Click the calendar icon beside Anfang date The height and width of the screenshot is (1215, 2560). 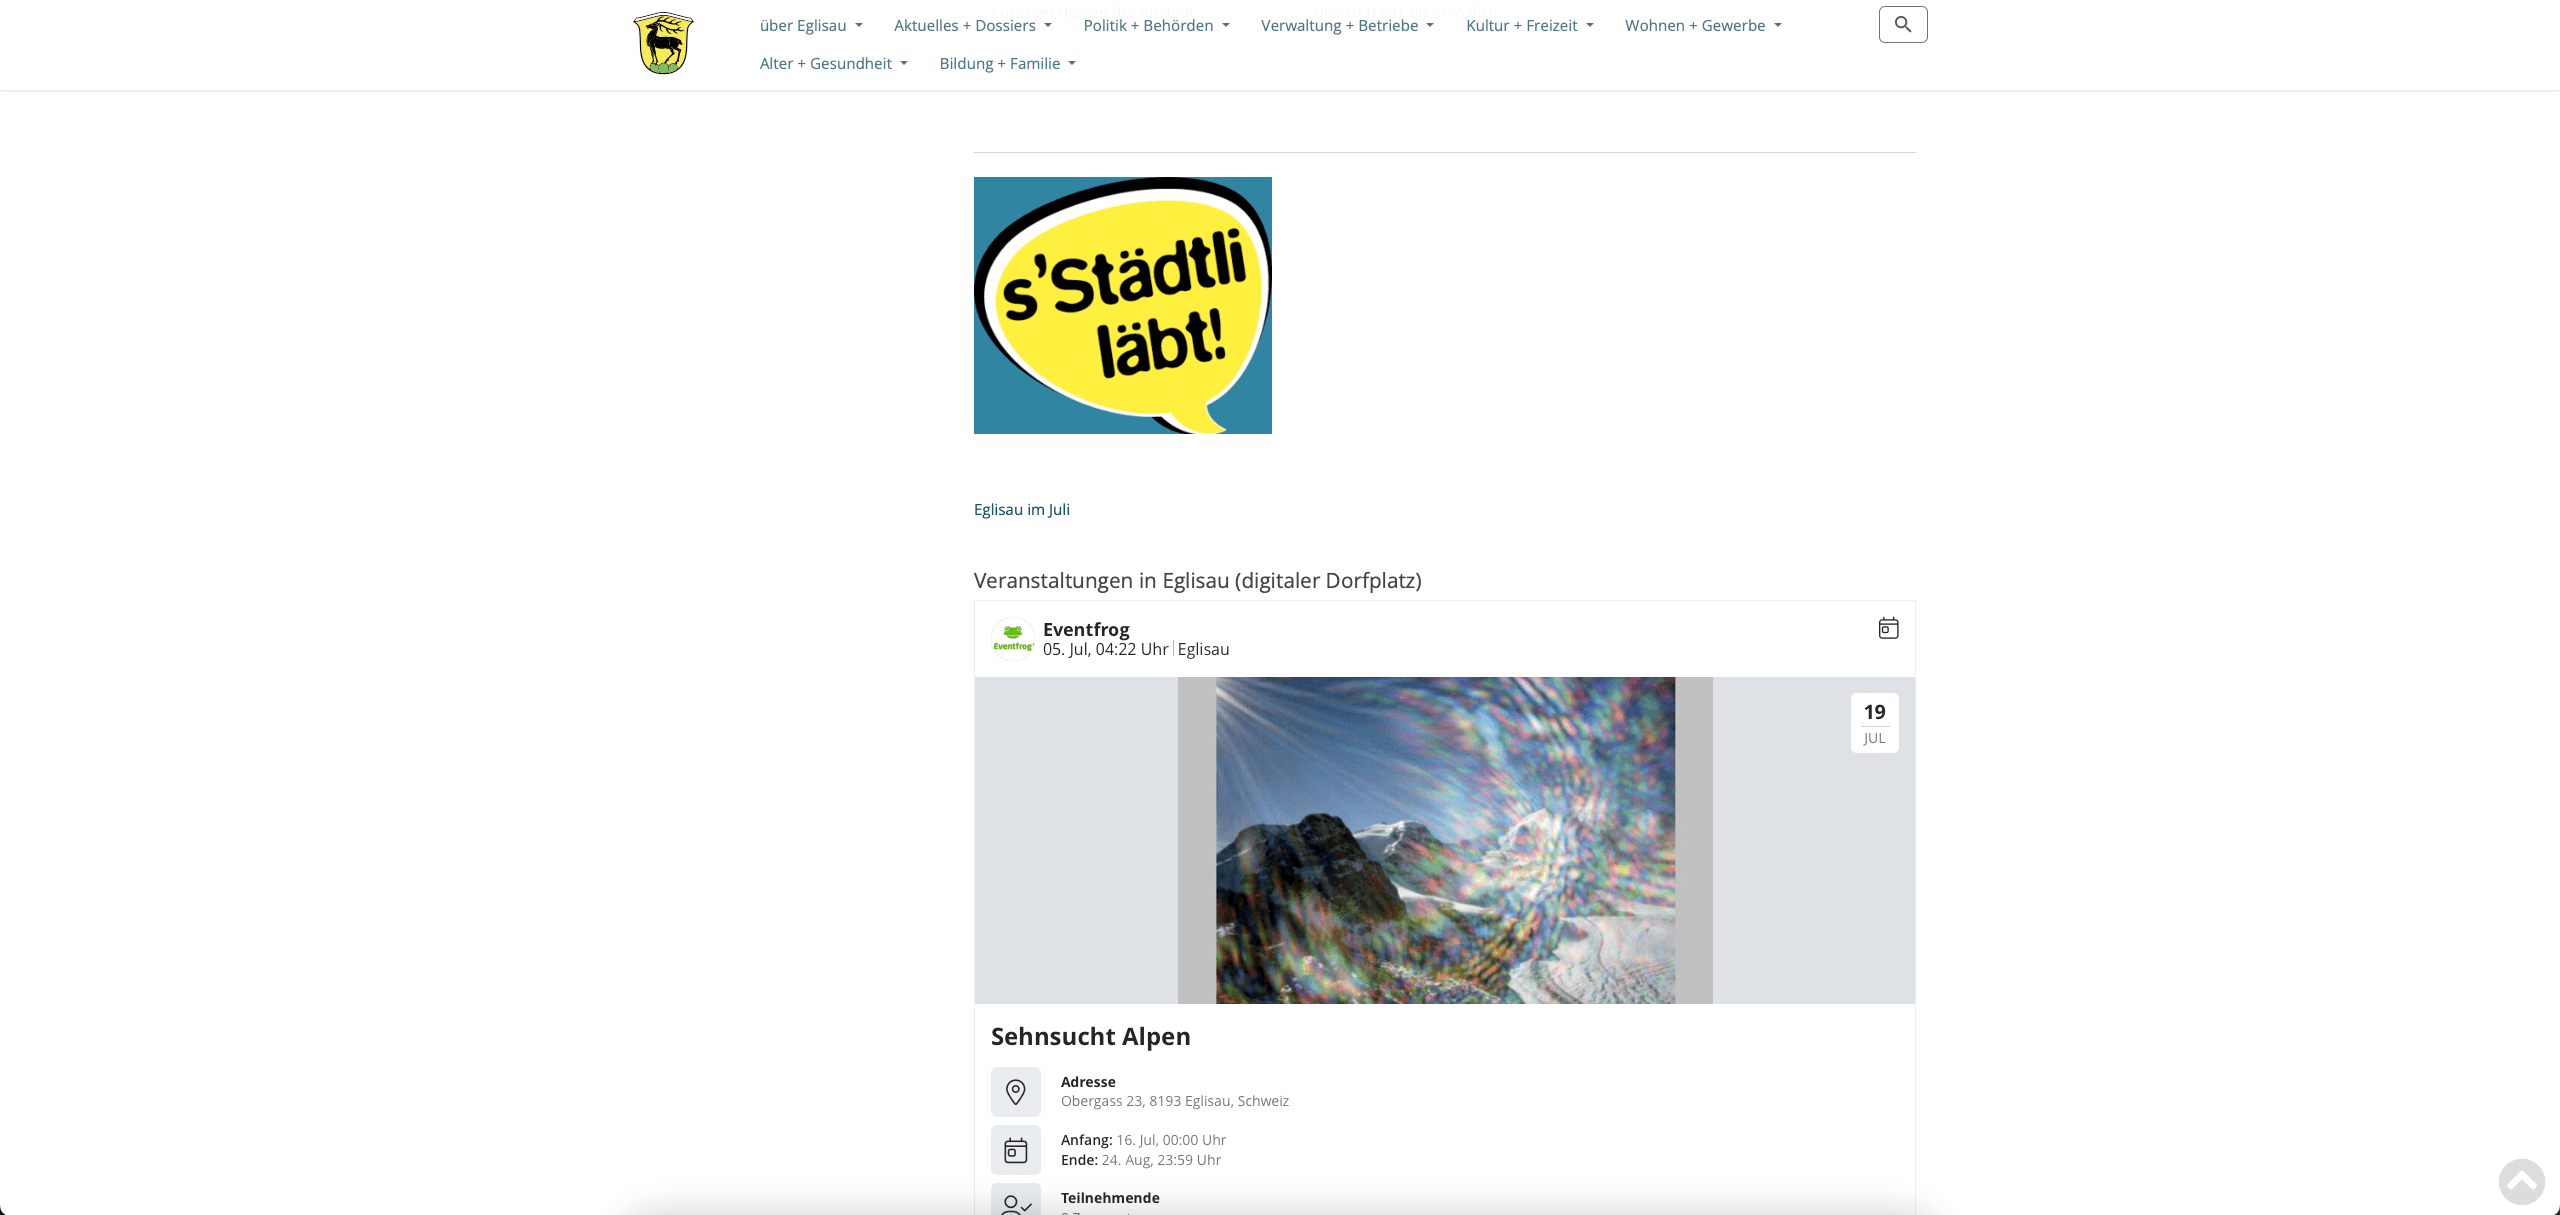(x=1016, y=1150)
